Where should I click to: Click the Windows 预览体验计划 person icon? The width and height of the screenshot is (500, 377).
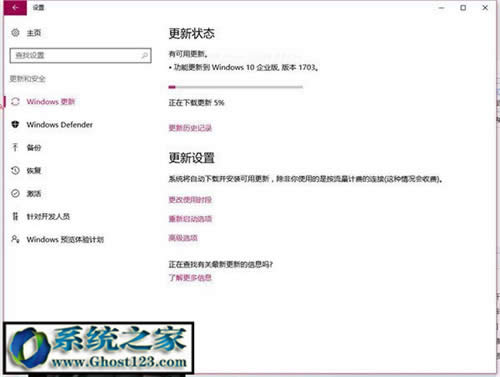click(x=15, y=239)
